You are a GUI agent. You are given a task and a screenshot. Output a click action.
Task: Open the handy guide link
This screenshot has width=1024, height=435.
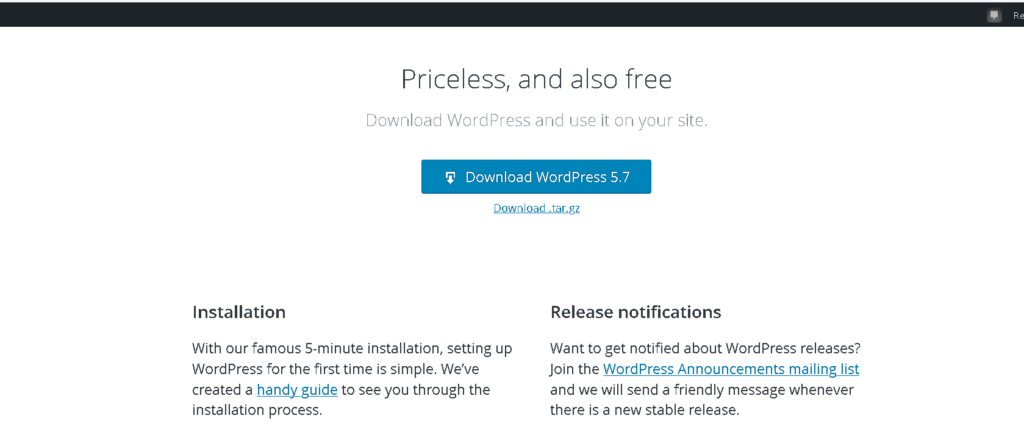[297, 390]
